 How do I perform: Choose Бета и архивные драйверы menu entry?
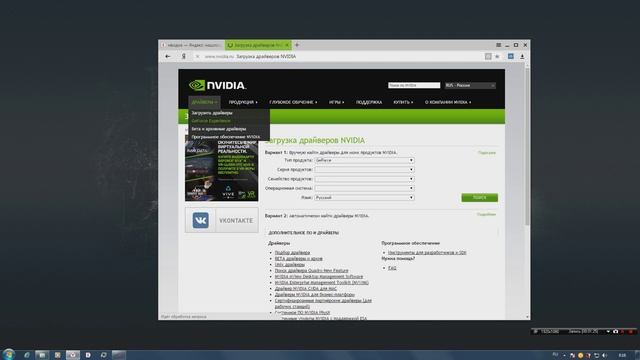click(219, 129)
